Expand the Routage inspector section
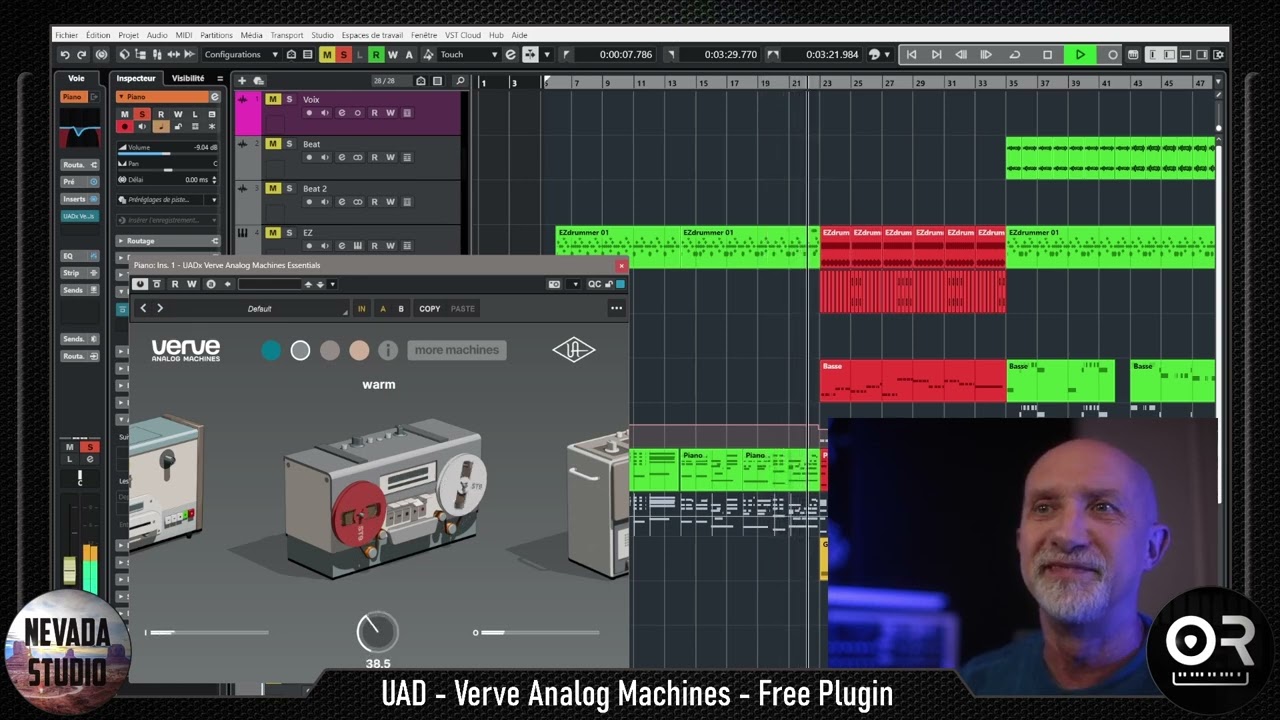Image resolution: width=1280 pixels, height=720 pixels. [167, 241]
